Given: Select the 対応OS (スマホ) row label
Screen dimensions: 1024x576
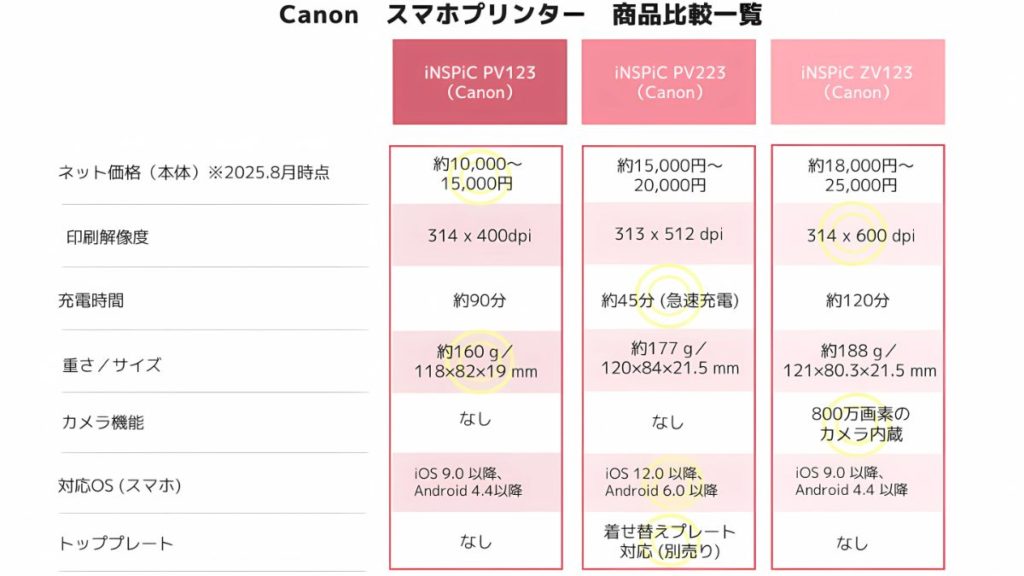Looking at the screenshot, I should pos(119,486).
